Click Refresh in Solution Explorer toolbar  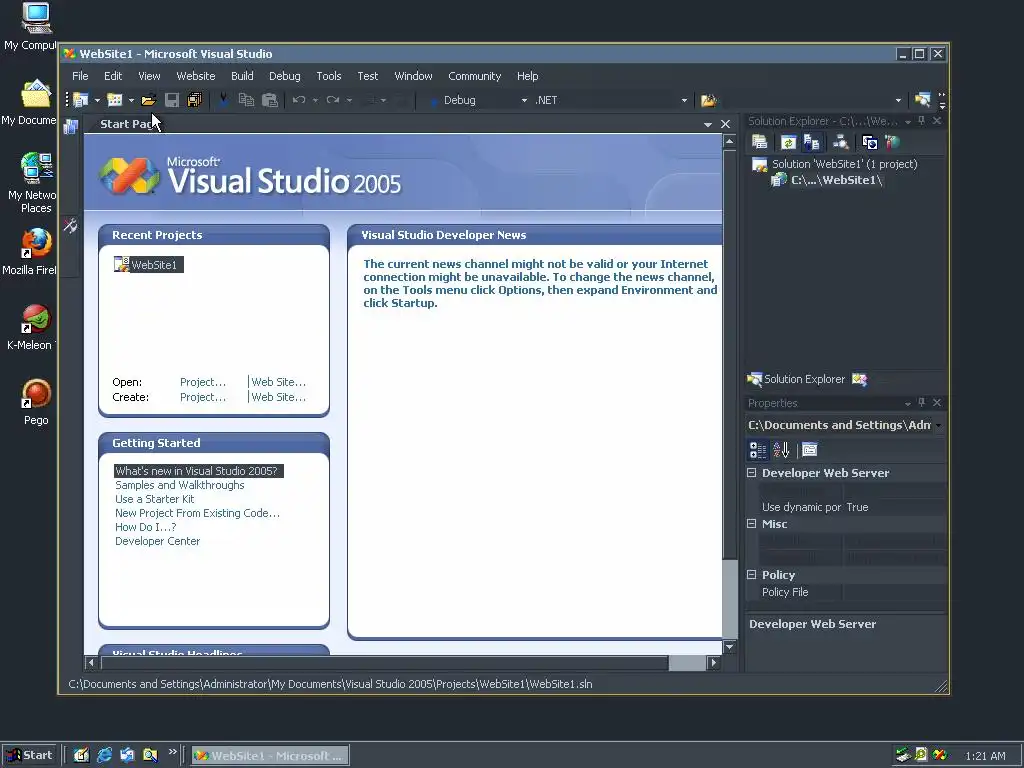pyautogui.click(x=788, y=142)
